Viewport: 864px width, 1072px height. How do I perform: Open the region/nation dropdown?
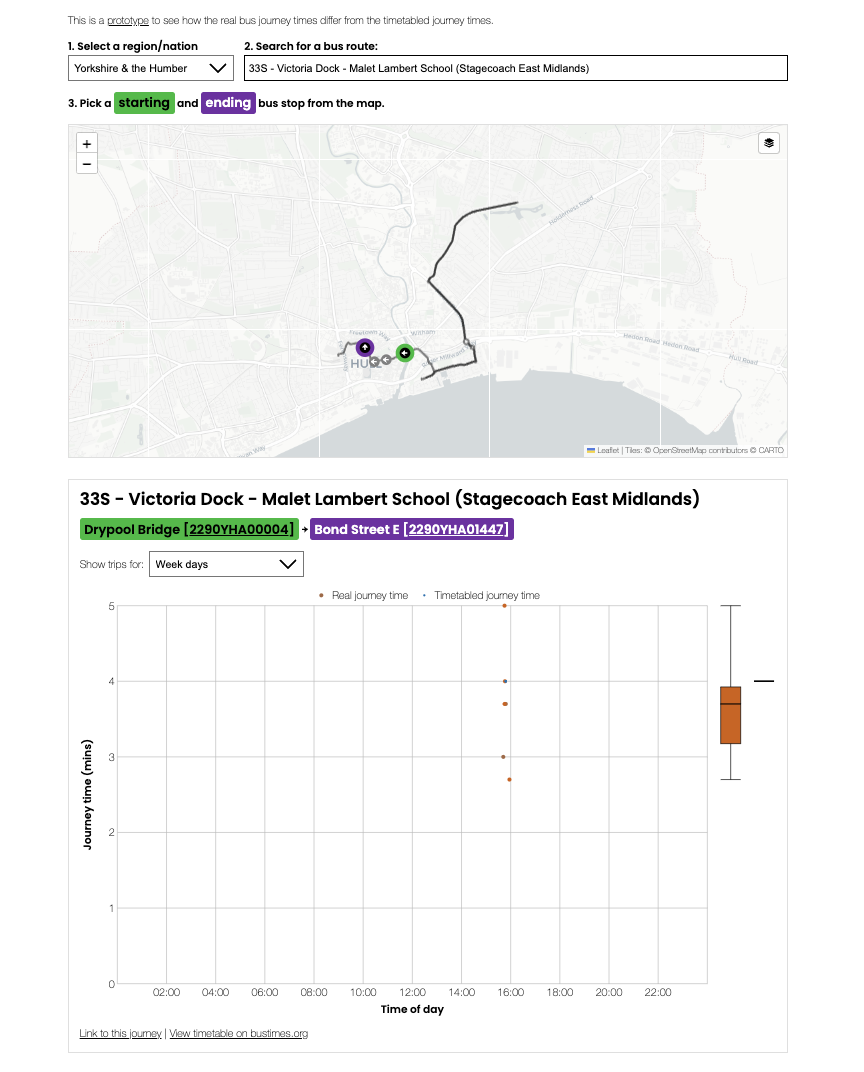[150, 68]
